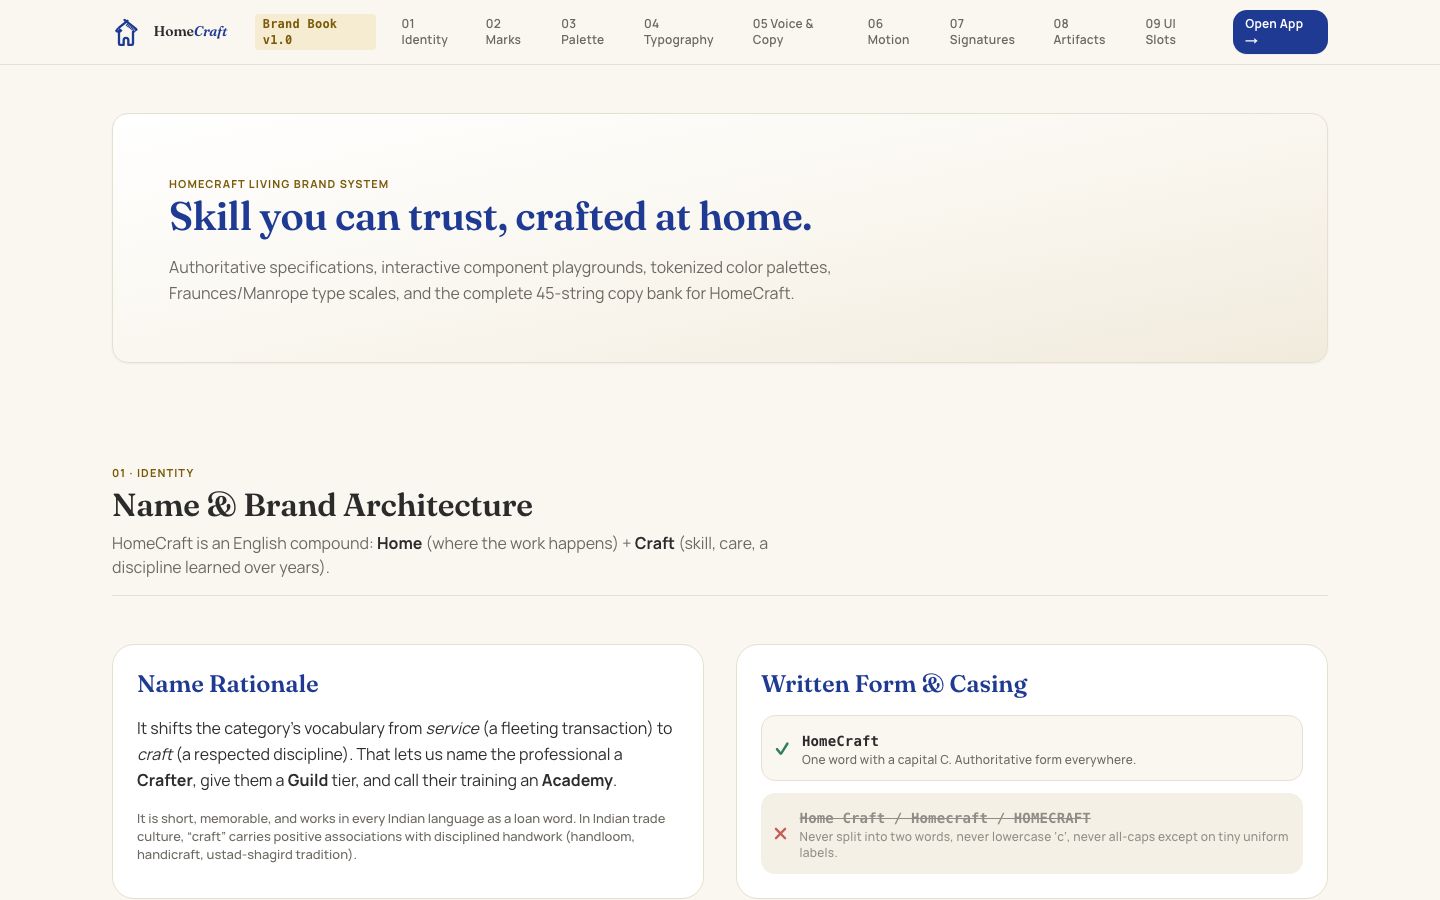Click the struck-through "Home Craft / Homecraft / HOMECRAFT" text
This screenshot has height=900, width=1440.
(945, 818)
